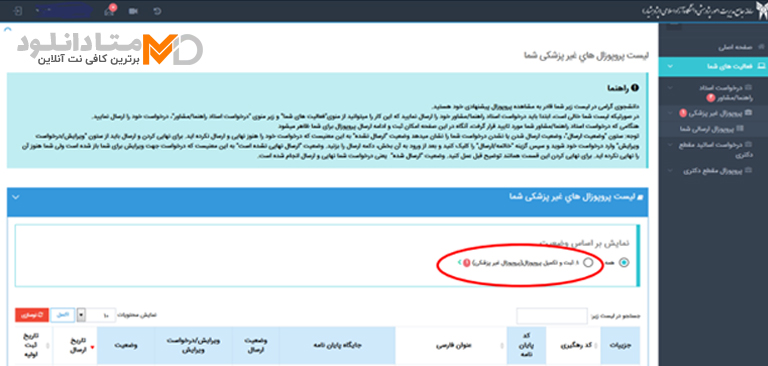Click the briefcase icon beside پروپوزال غیر پزشکی
This screenshot has height=366, width=768.
[747, 113]
